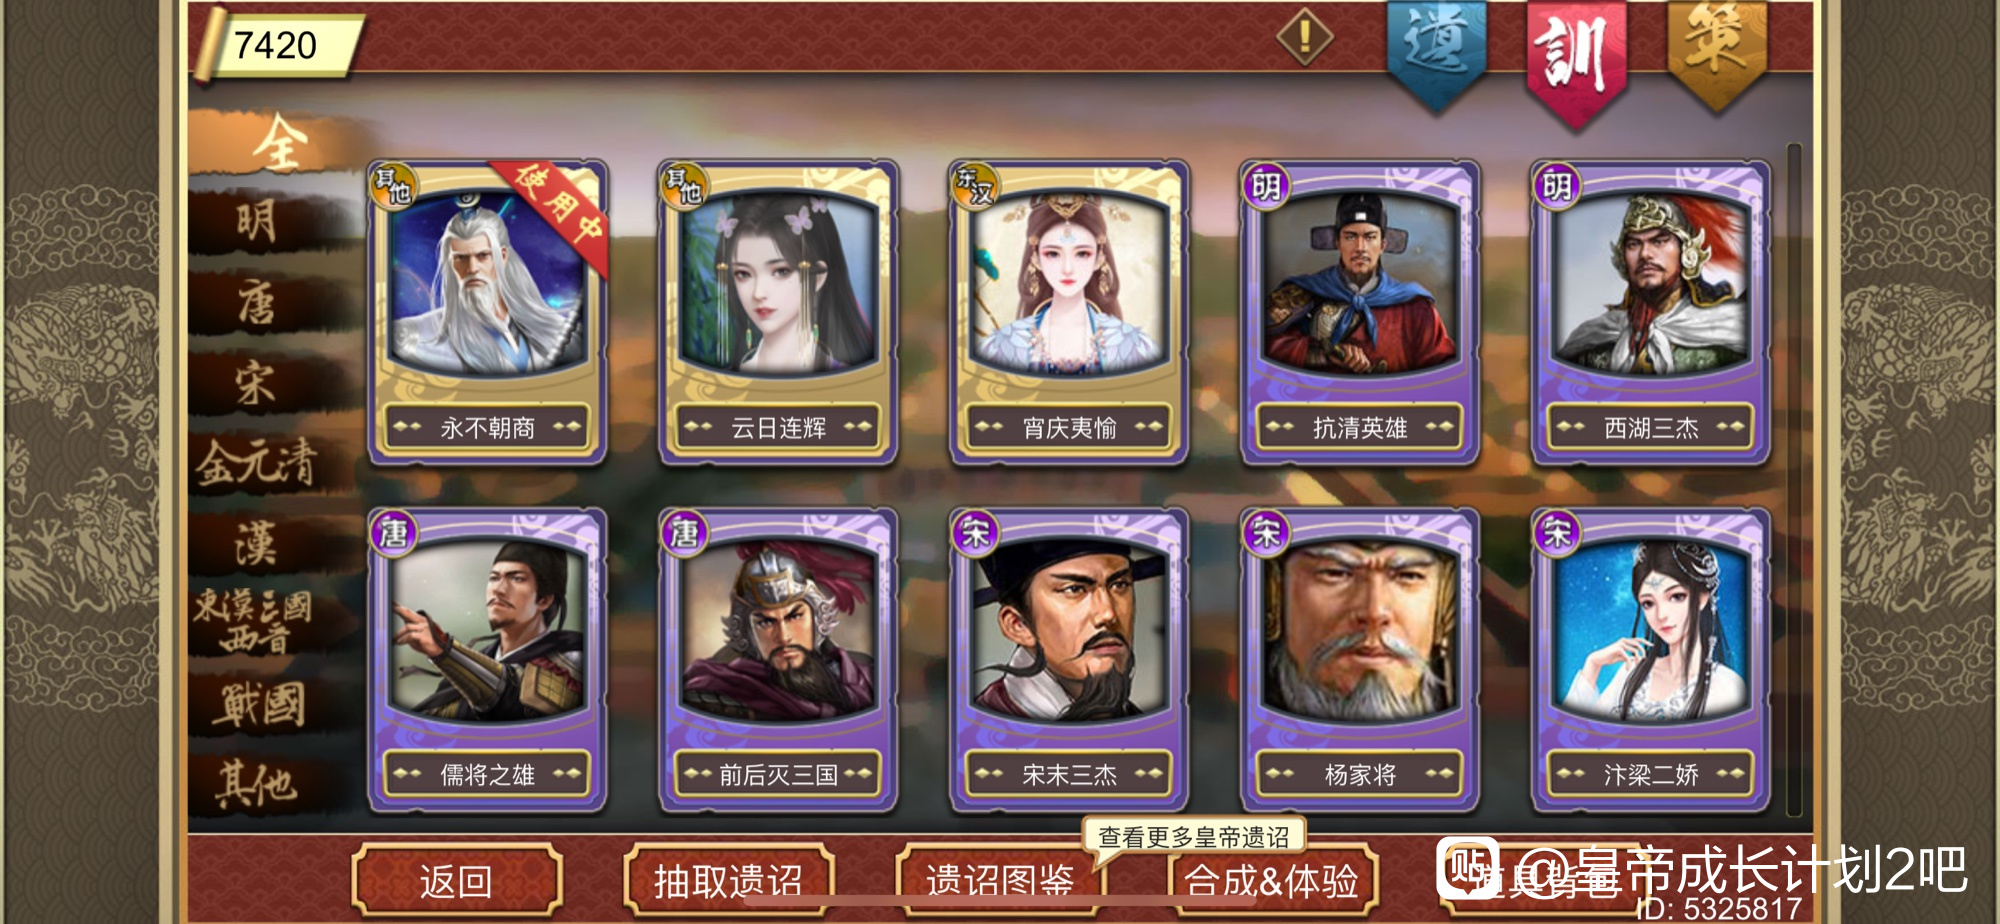The height and width of the screenshot is (924, 2000).
Task: Open the 西湖三杰 card
Action: tap(1651, 312)
